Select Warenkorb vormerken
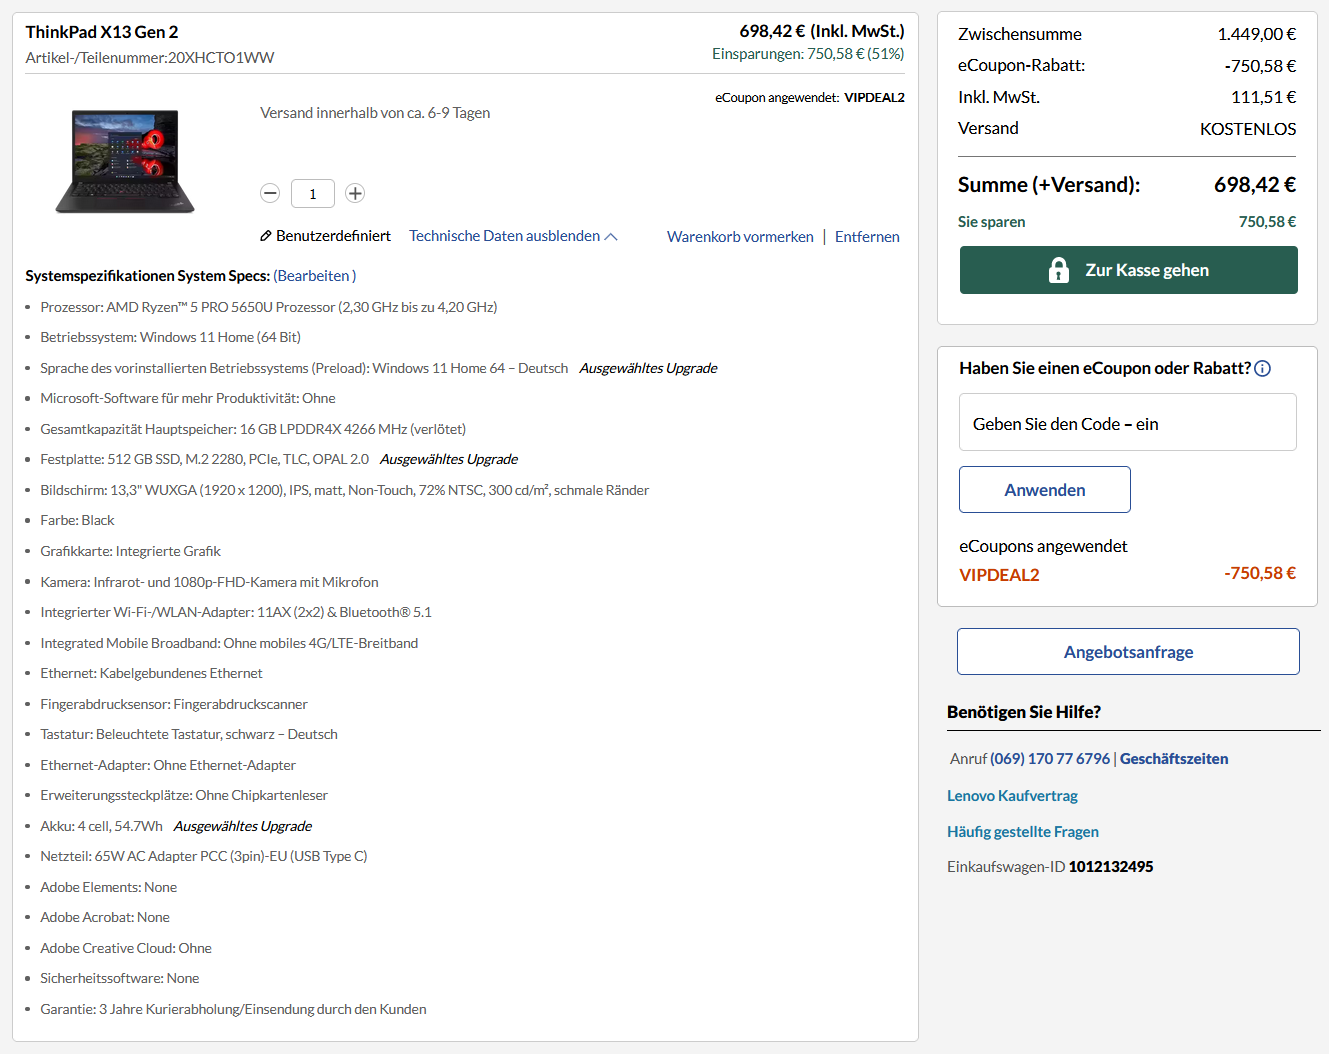 pos(740,236)
